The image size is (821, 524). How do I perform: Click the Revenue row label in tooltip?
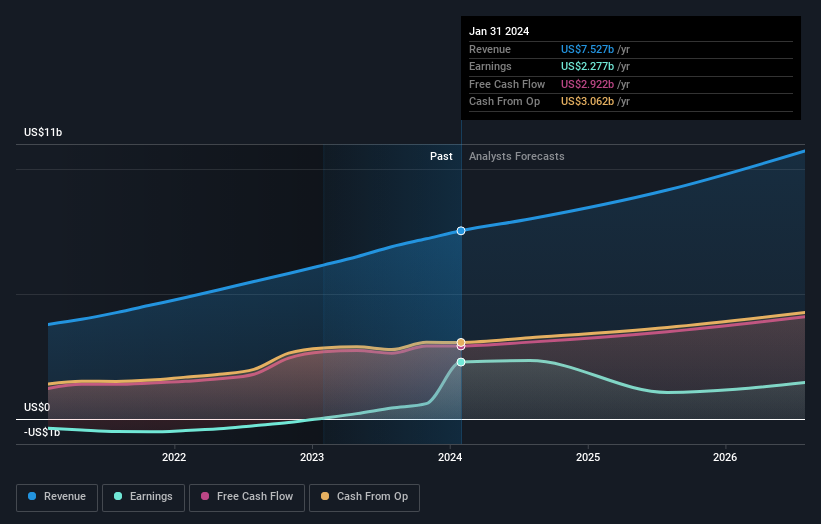(x=490, y=49)
